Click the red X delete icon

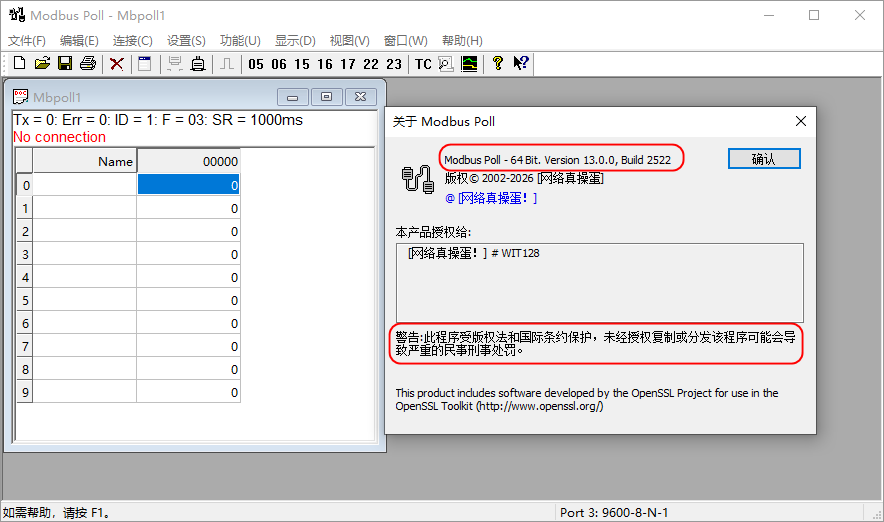tap(117, 64)
